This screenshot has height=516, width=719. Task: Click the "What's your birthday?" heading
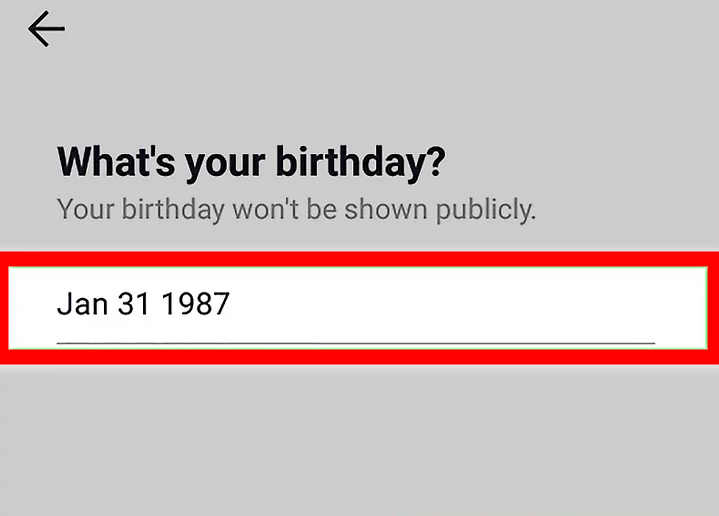tap(251, 163)
